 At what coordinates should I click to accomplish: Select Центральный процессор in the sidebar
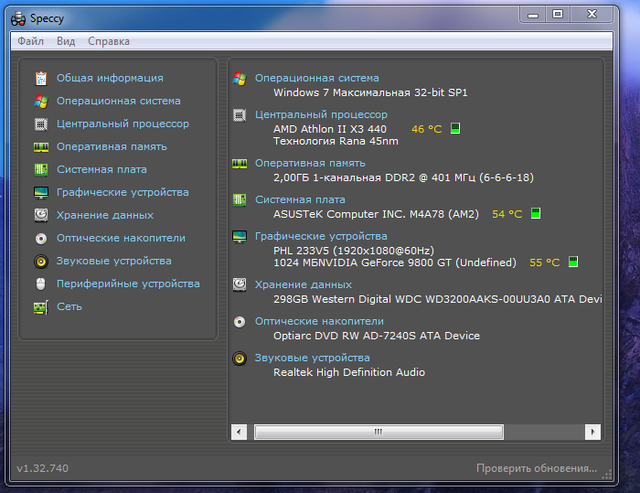pos(122,124)
